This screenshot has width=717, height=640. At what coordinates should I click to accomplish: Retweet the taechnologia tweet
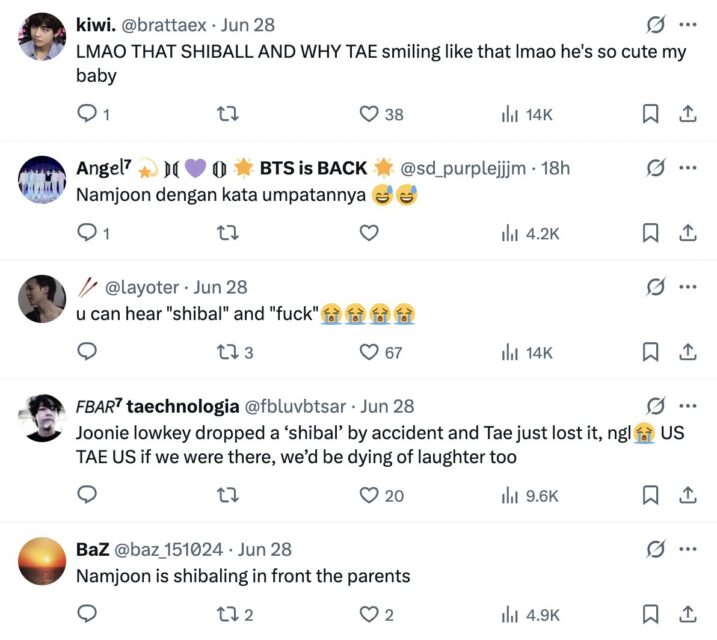(229, 494)
